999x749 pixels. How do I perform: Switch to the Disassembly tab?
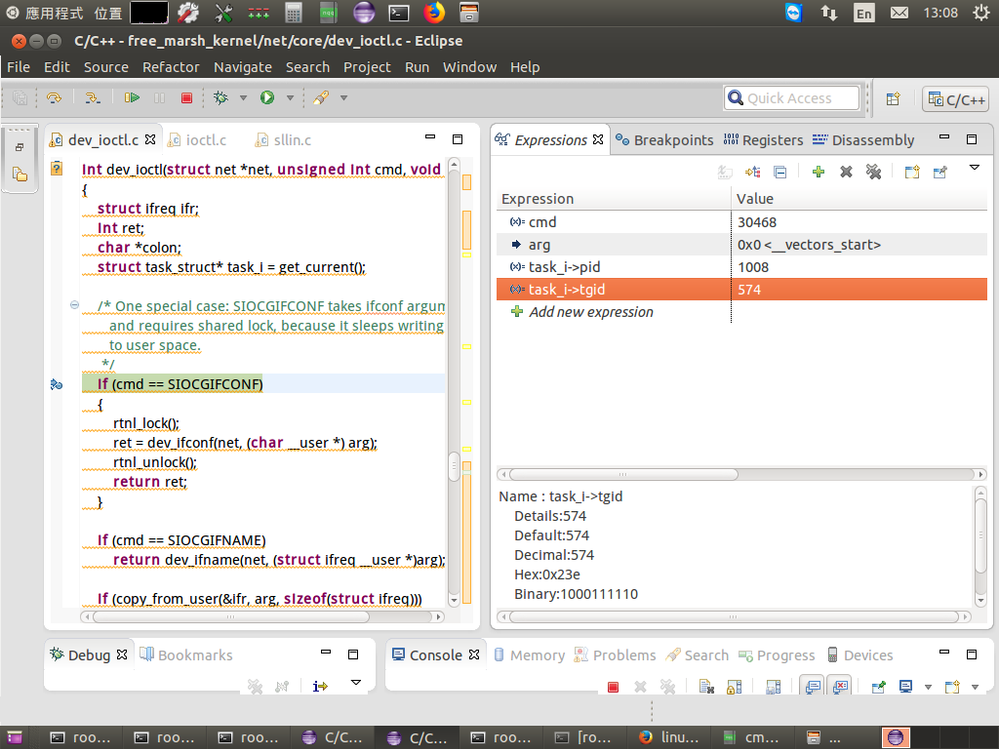(x=863, y=139)
